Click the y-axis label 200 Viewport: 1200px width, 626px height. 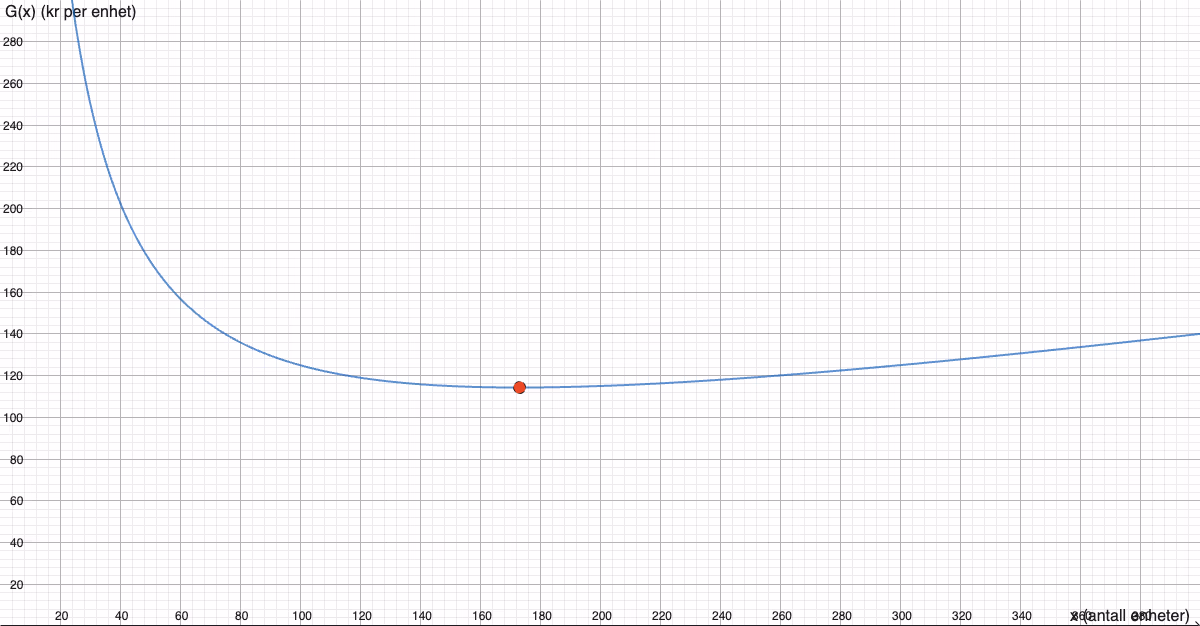point(13,209)
